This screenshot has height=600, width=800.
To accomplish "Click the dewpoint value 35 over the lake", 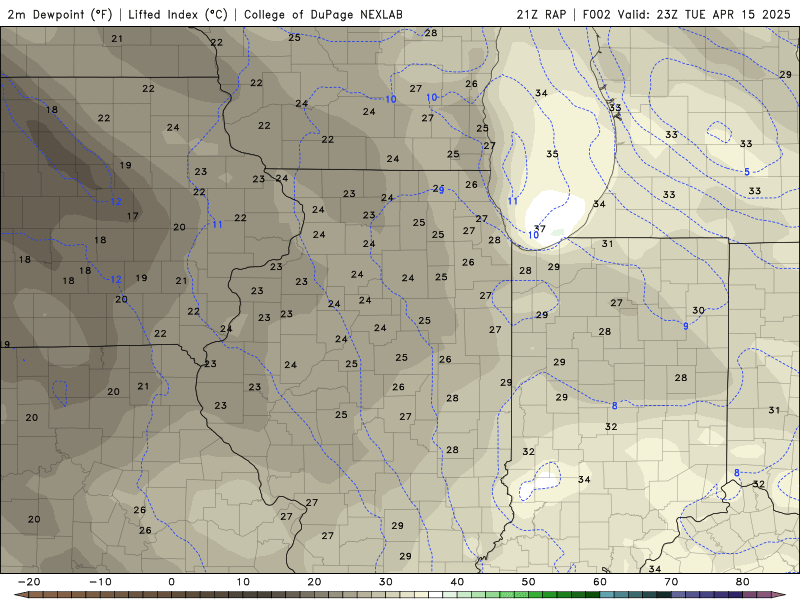I will pos(552,154).
